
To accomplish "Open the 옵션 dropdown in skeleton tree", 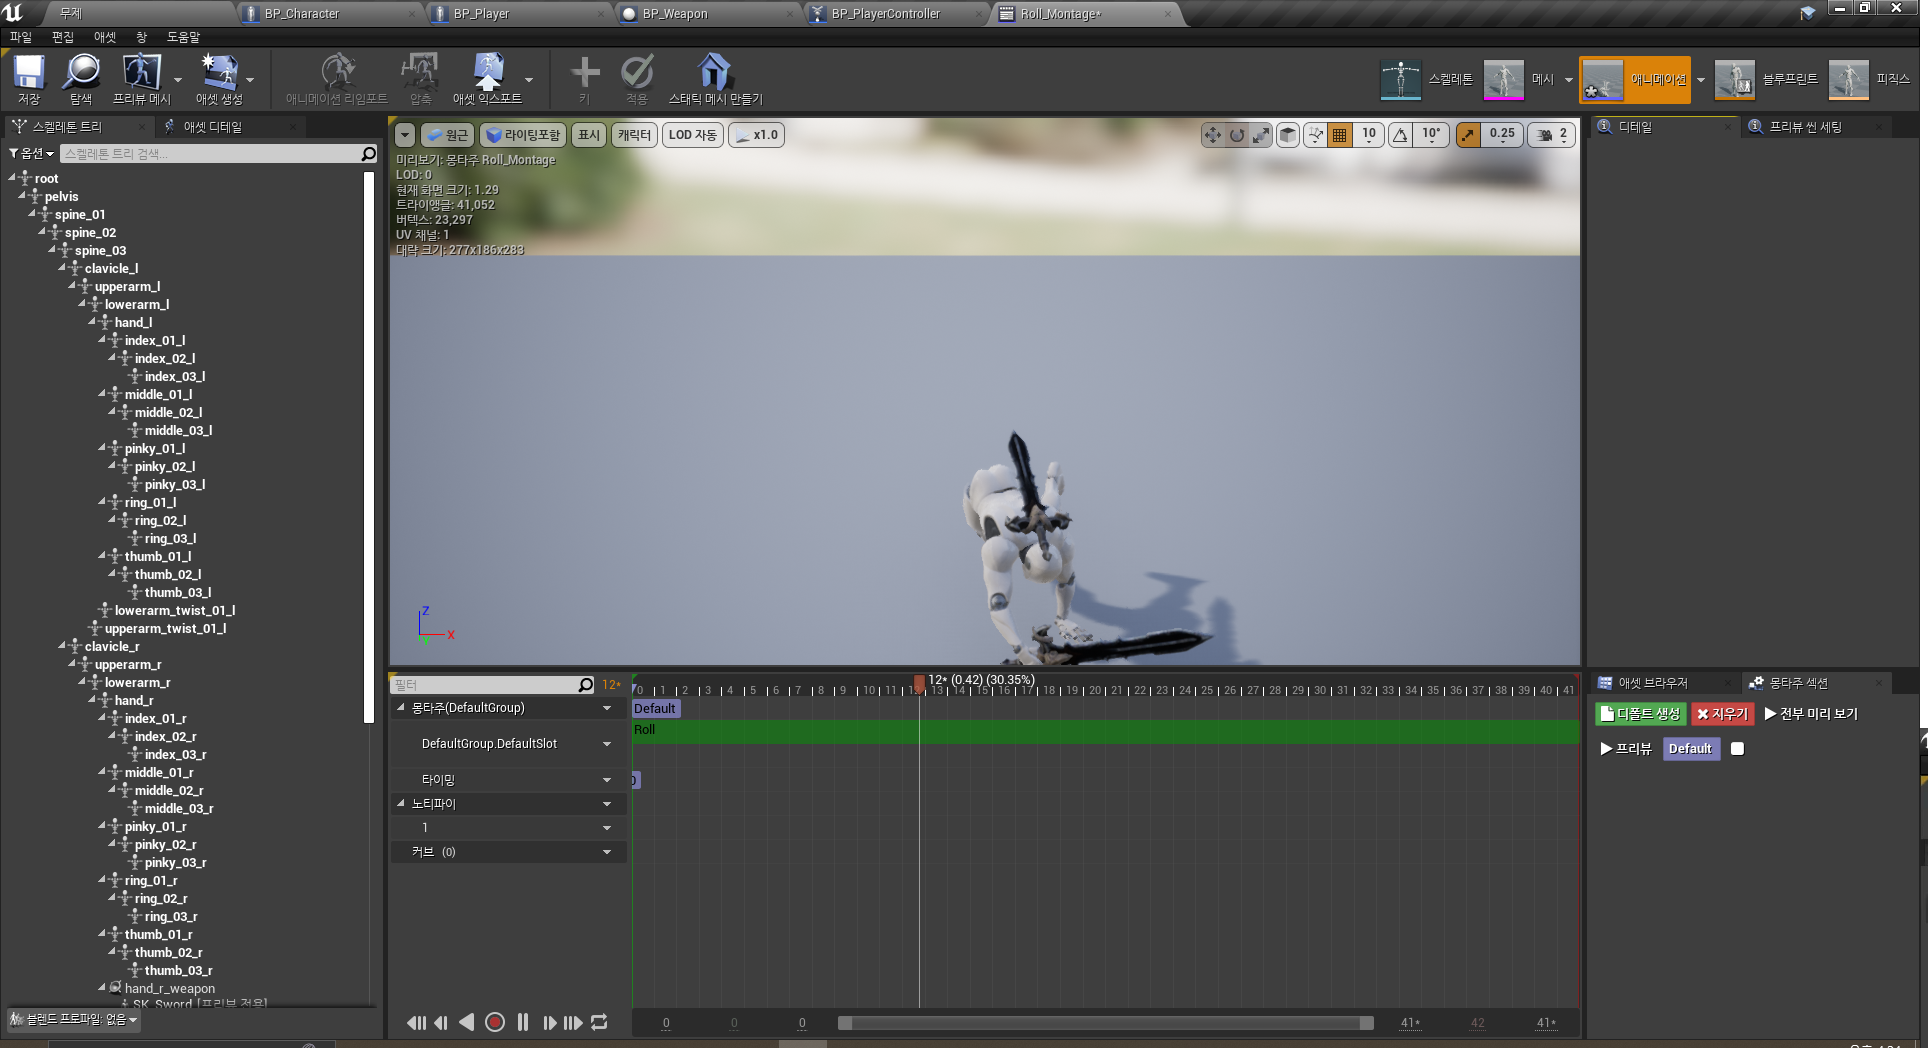I will point(31,153).
